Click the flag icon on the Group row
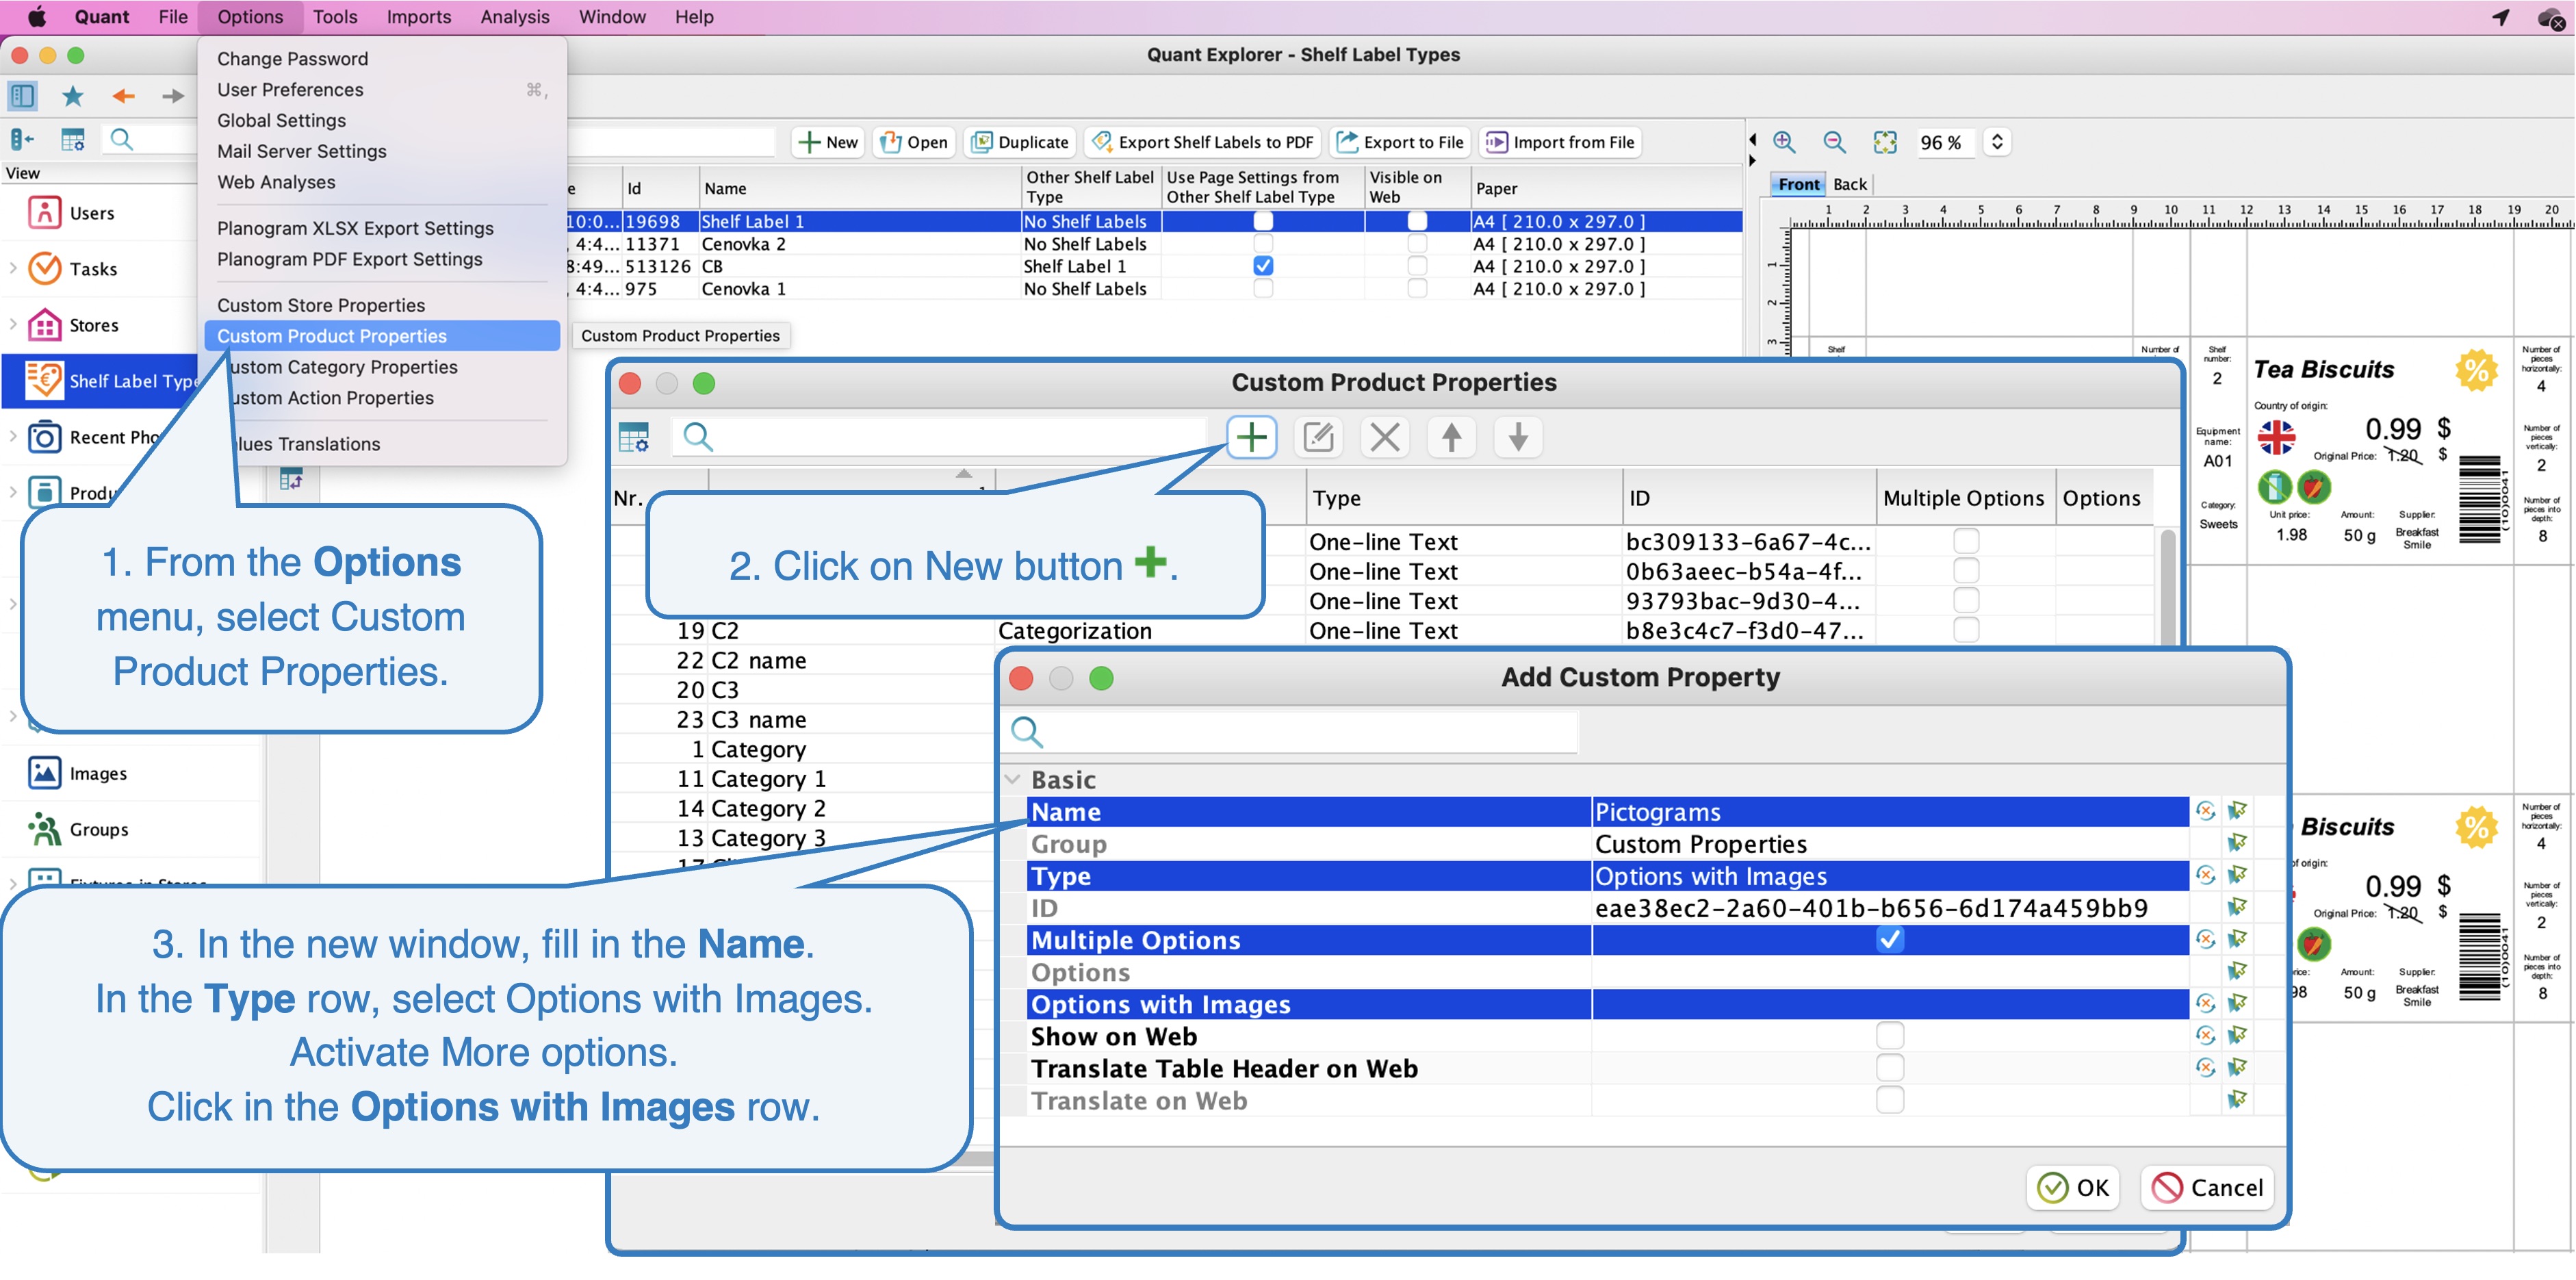 (2237, 843)
